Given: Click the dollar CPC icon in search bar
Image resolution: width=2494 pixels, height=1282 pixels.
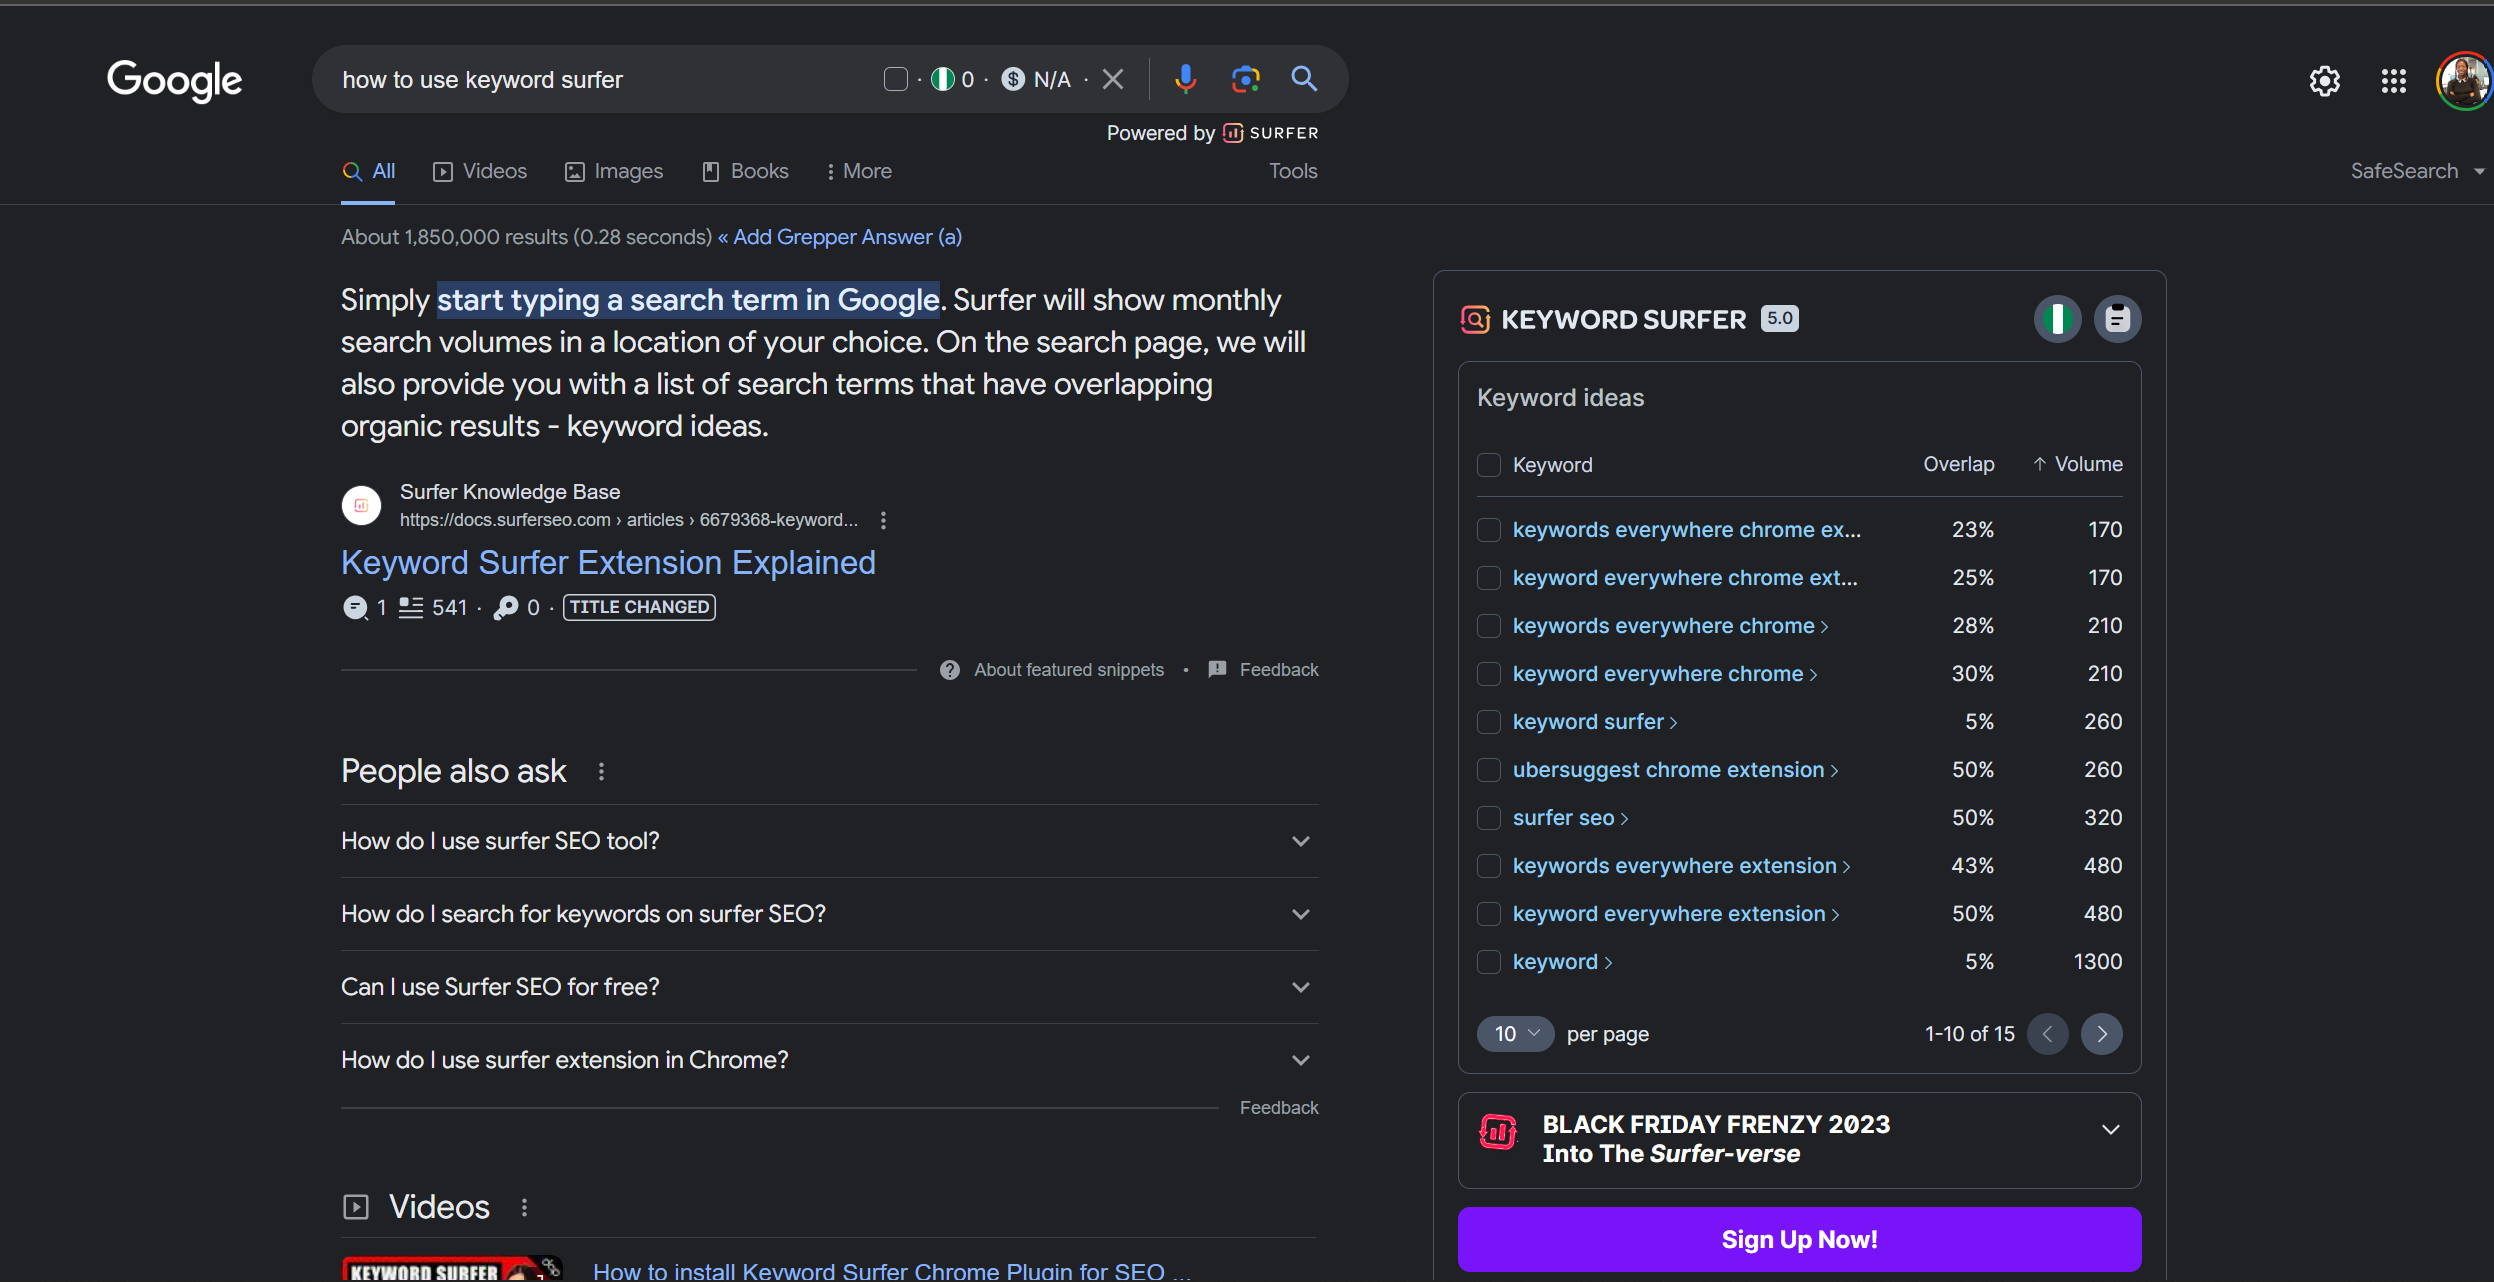Looking at the screenshot, I should tap(1013, 79).
